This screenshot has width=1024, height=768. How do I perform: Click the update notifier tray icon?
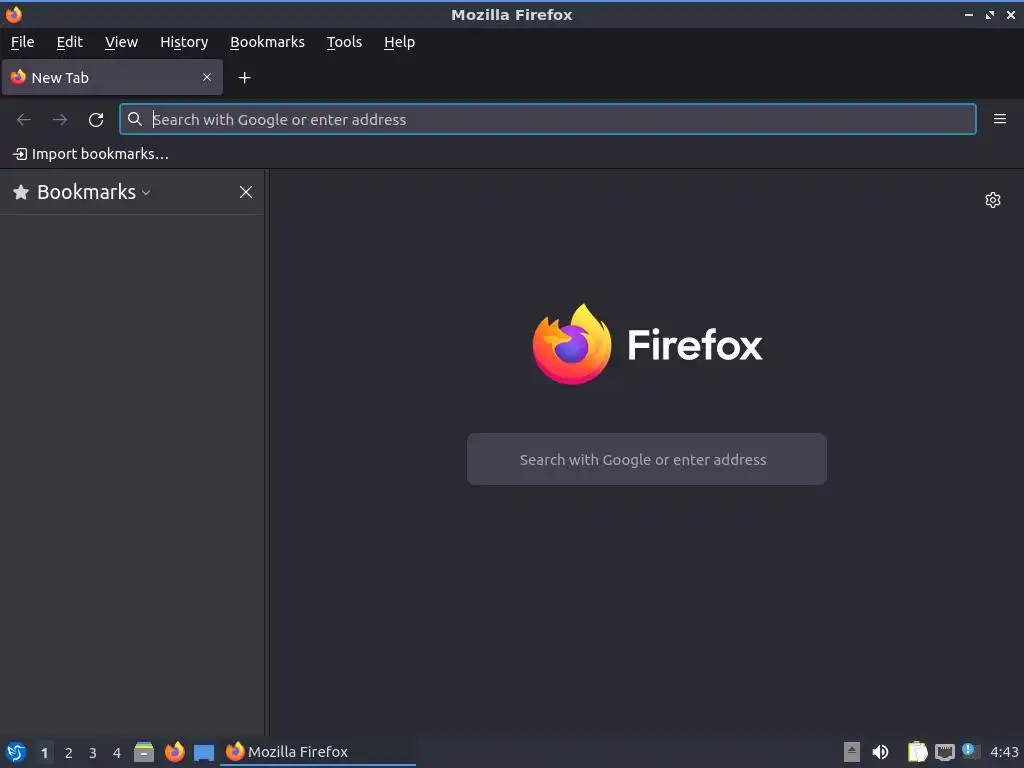tap(971, 751)
